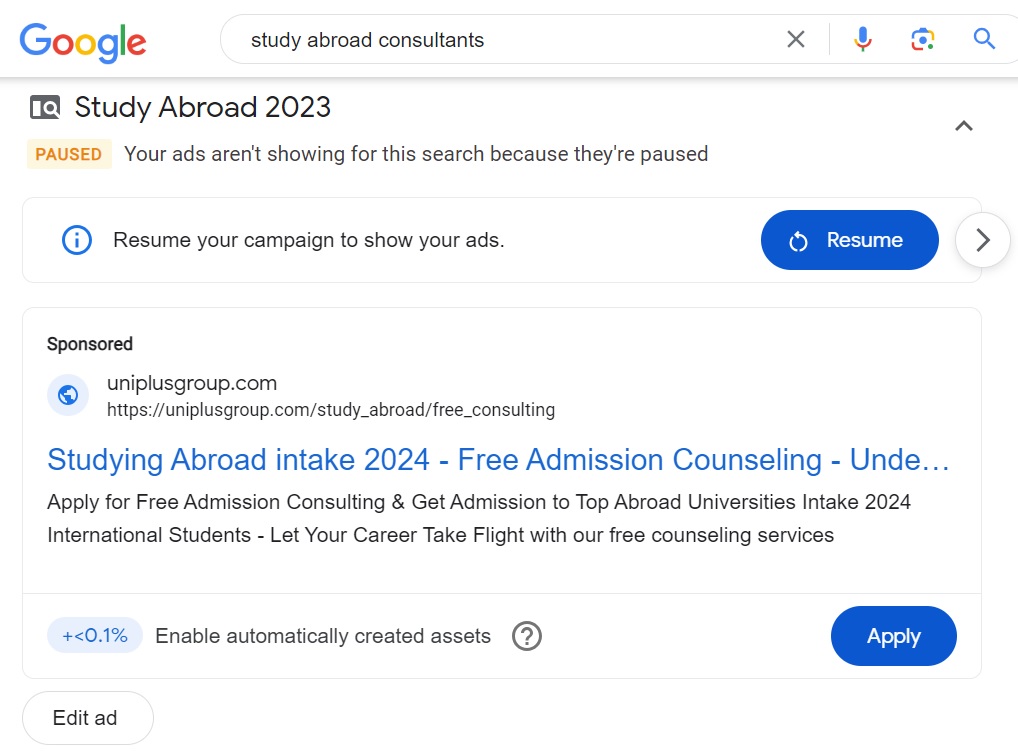Click the Edit ad button
This screenshot has height=754, width=1018.
(x=86, y=718)
